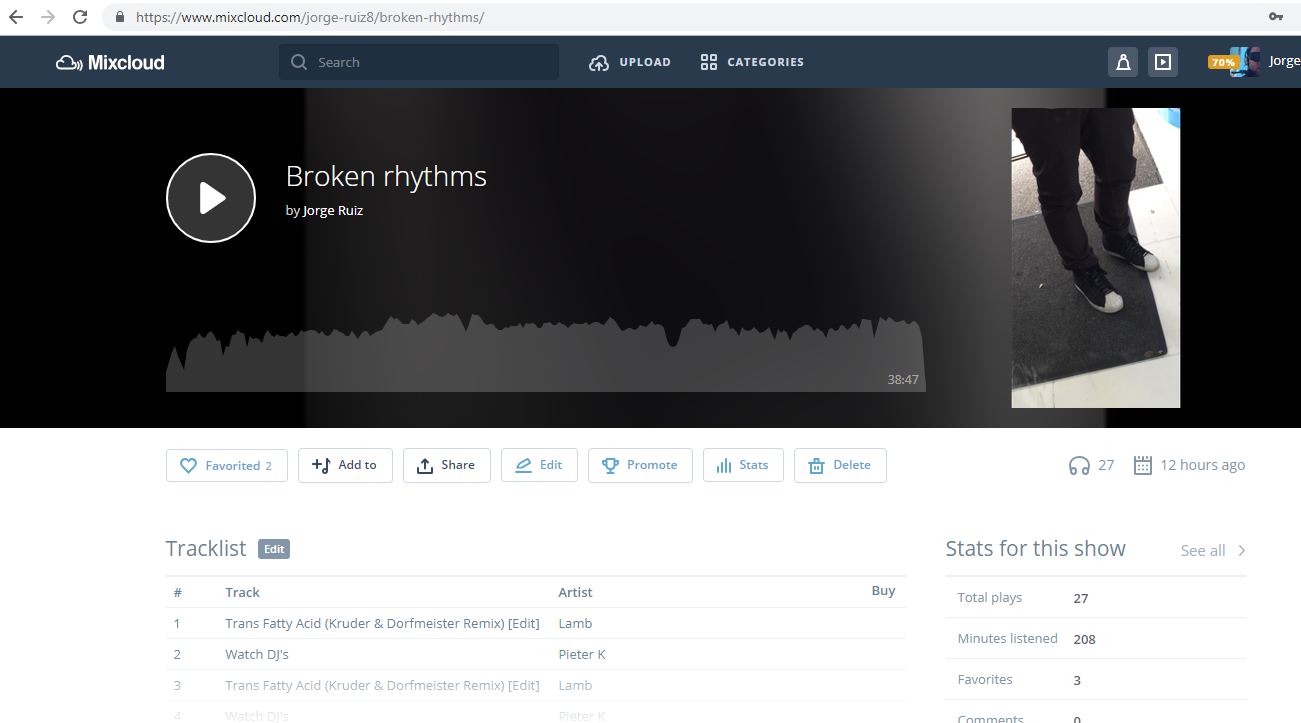The height and width of the screenshot is (723, 1301).
Task: Seek within the audio waveform
Action: pos(545,355)
